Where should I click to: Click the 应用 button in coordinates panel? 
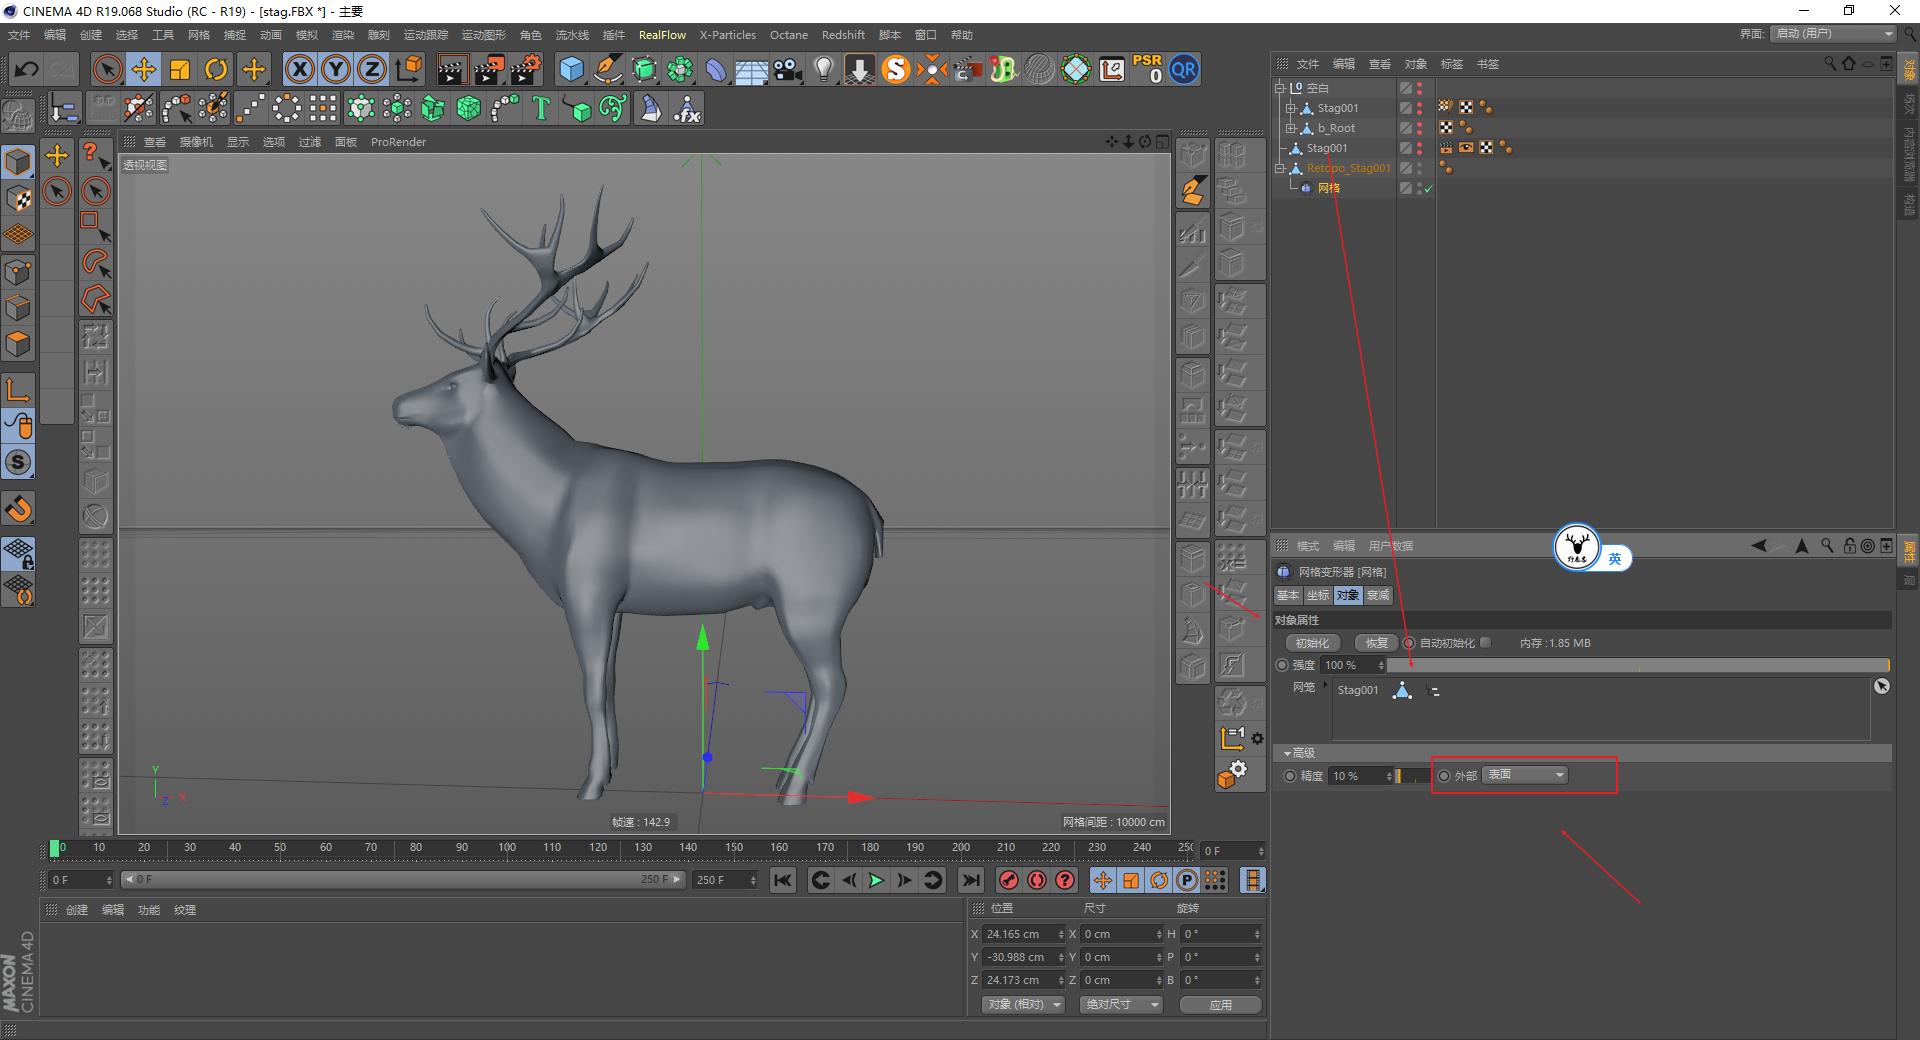(1219, 1004)
